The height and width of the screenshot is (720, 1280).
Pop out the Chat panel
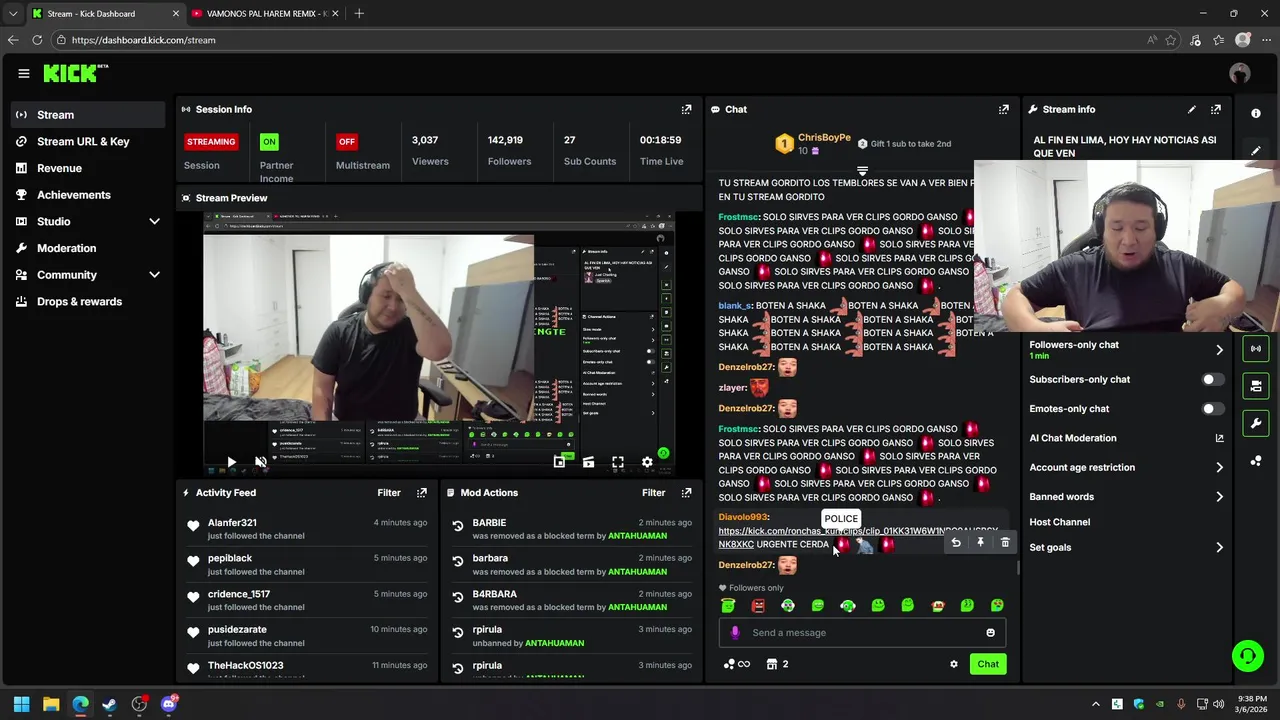coord(1003,109)
